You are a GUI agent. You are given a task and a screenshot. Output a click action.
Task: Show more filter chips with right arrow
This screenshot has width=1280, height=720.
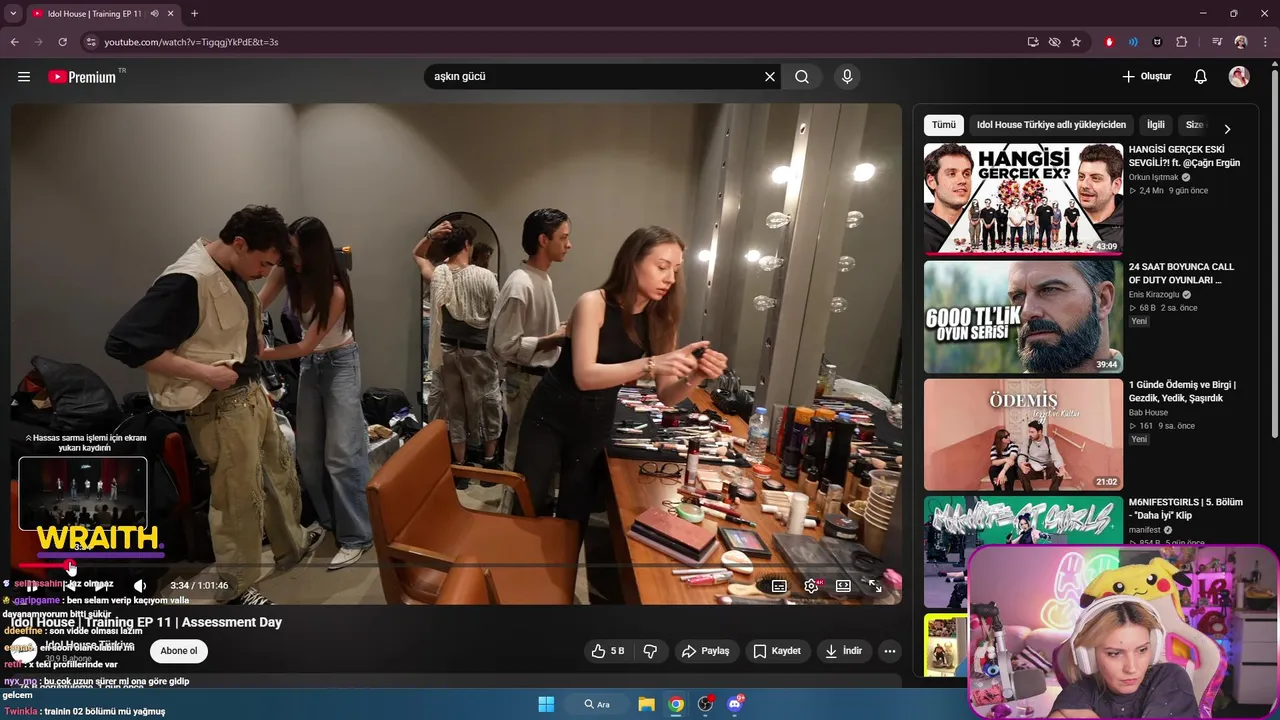tap(1227, 129)
